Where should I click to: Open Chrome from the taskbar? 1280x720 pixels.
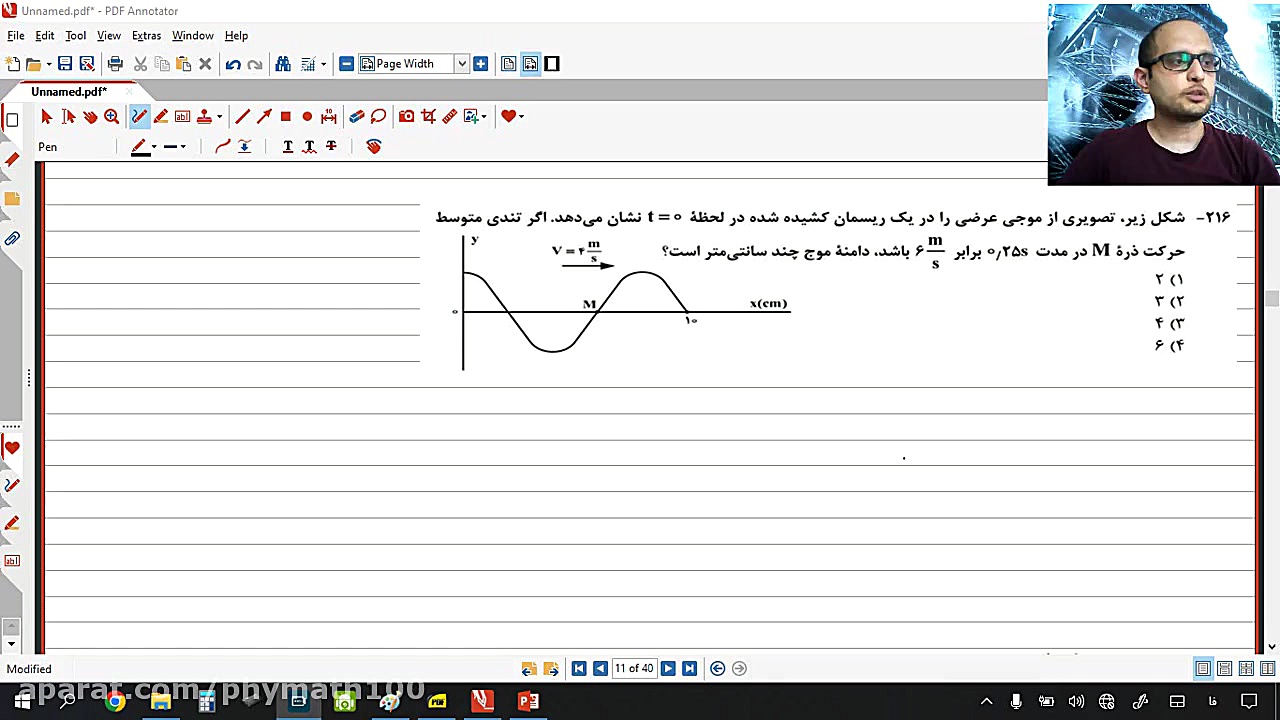pyautogui.click(x=115, y=701)
